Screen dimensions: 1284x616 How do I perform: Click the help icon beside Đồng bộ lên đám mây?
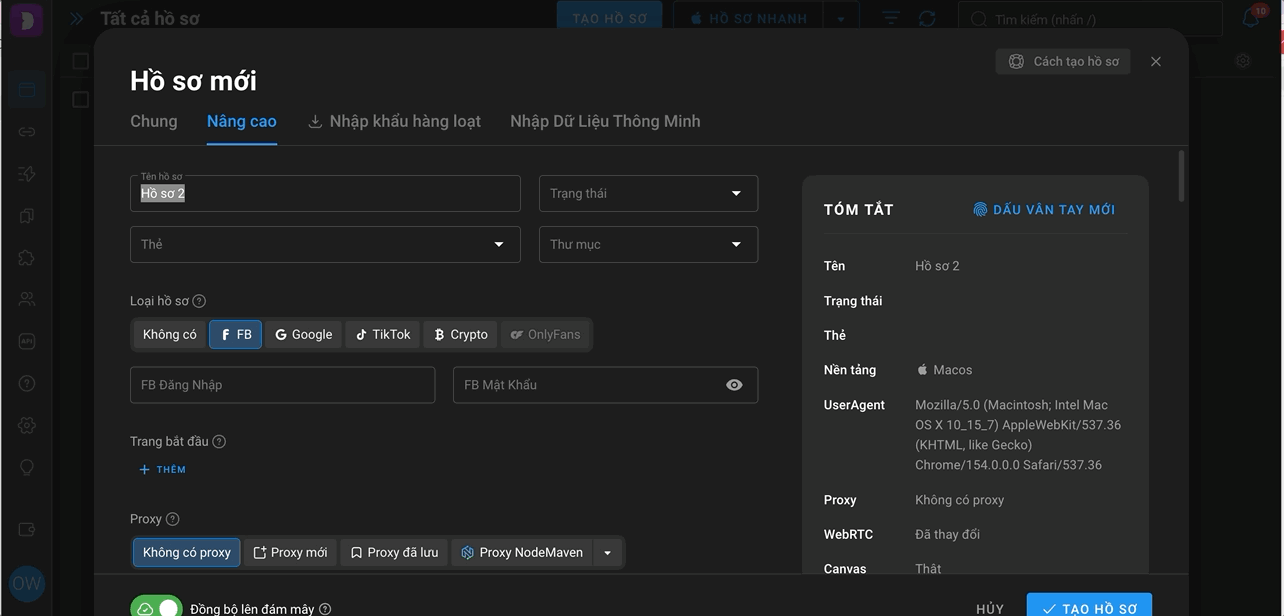pos(325,609)
